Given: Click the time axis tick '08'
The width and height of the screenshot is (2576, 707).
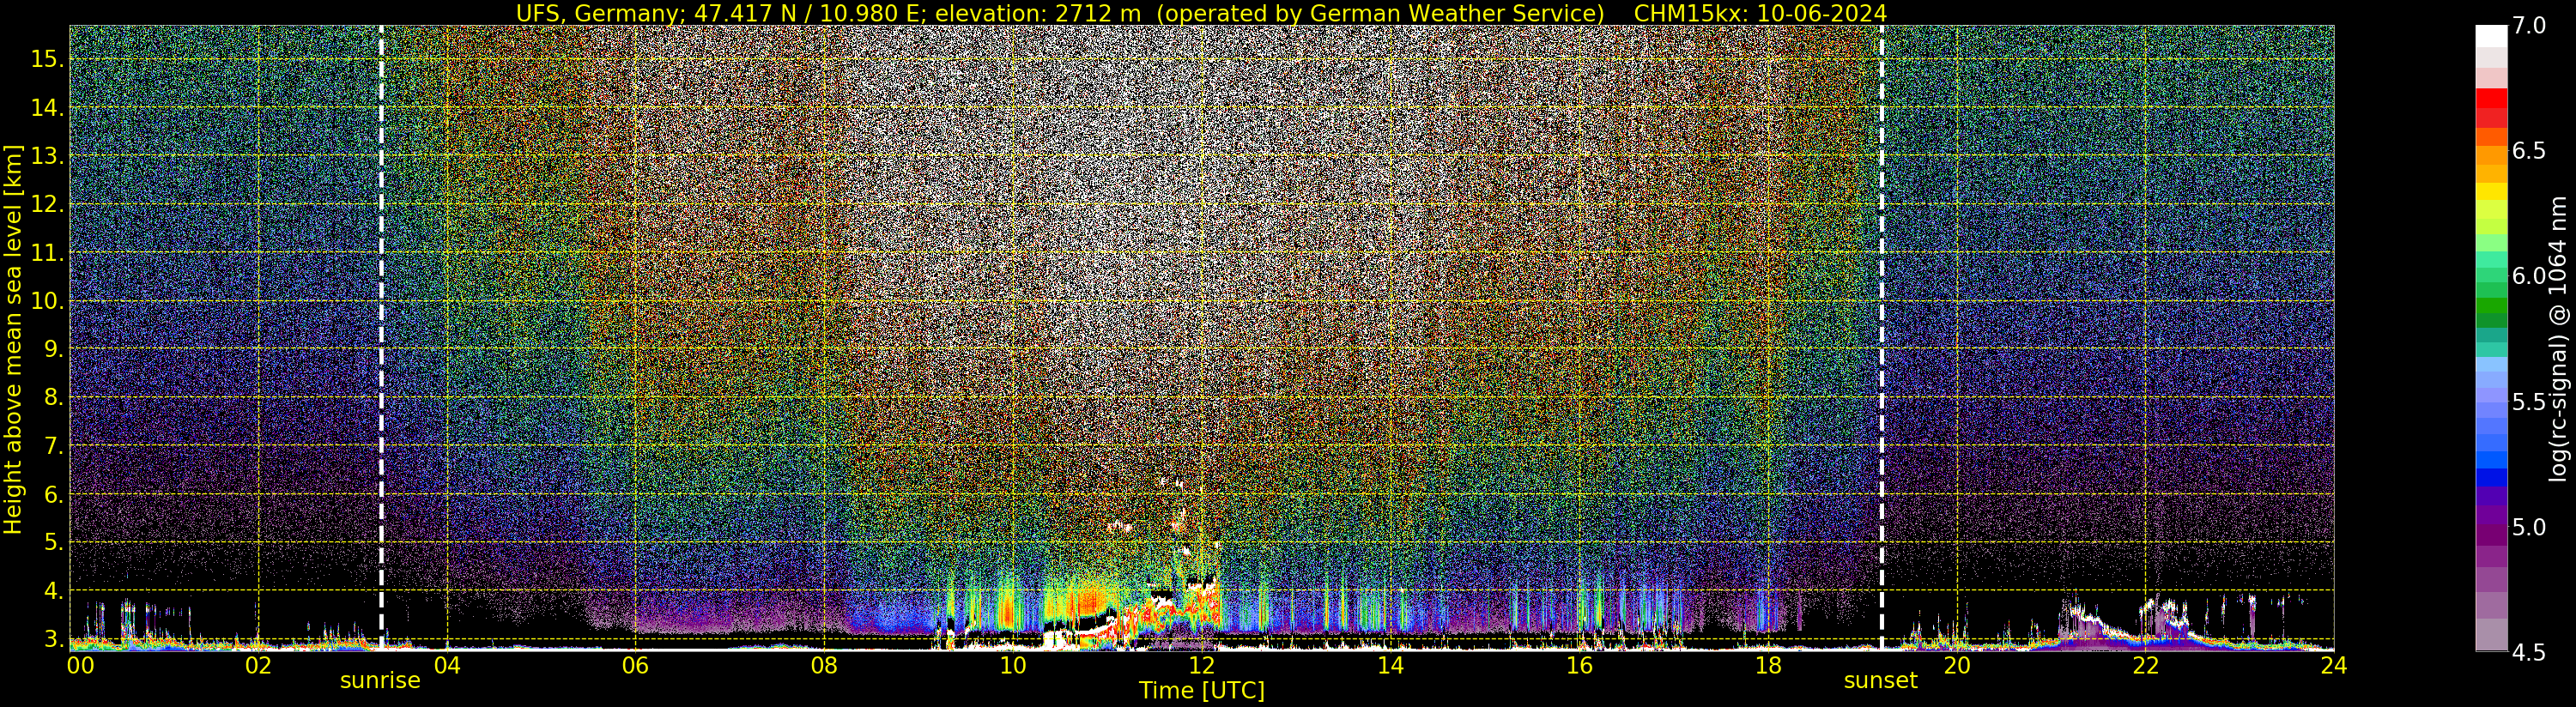Looking at the screenshot, I should click(x=824, y=665).
